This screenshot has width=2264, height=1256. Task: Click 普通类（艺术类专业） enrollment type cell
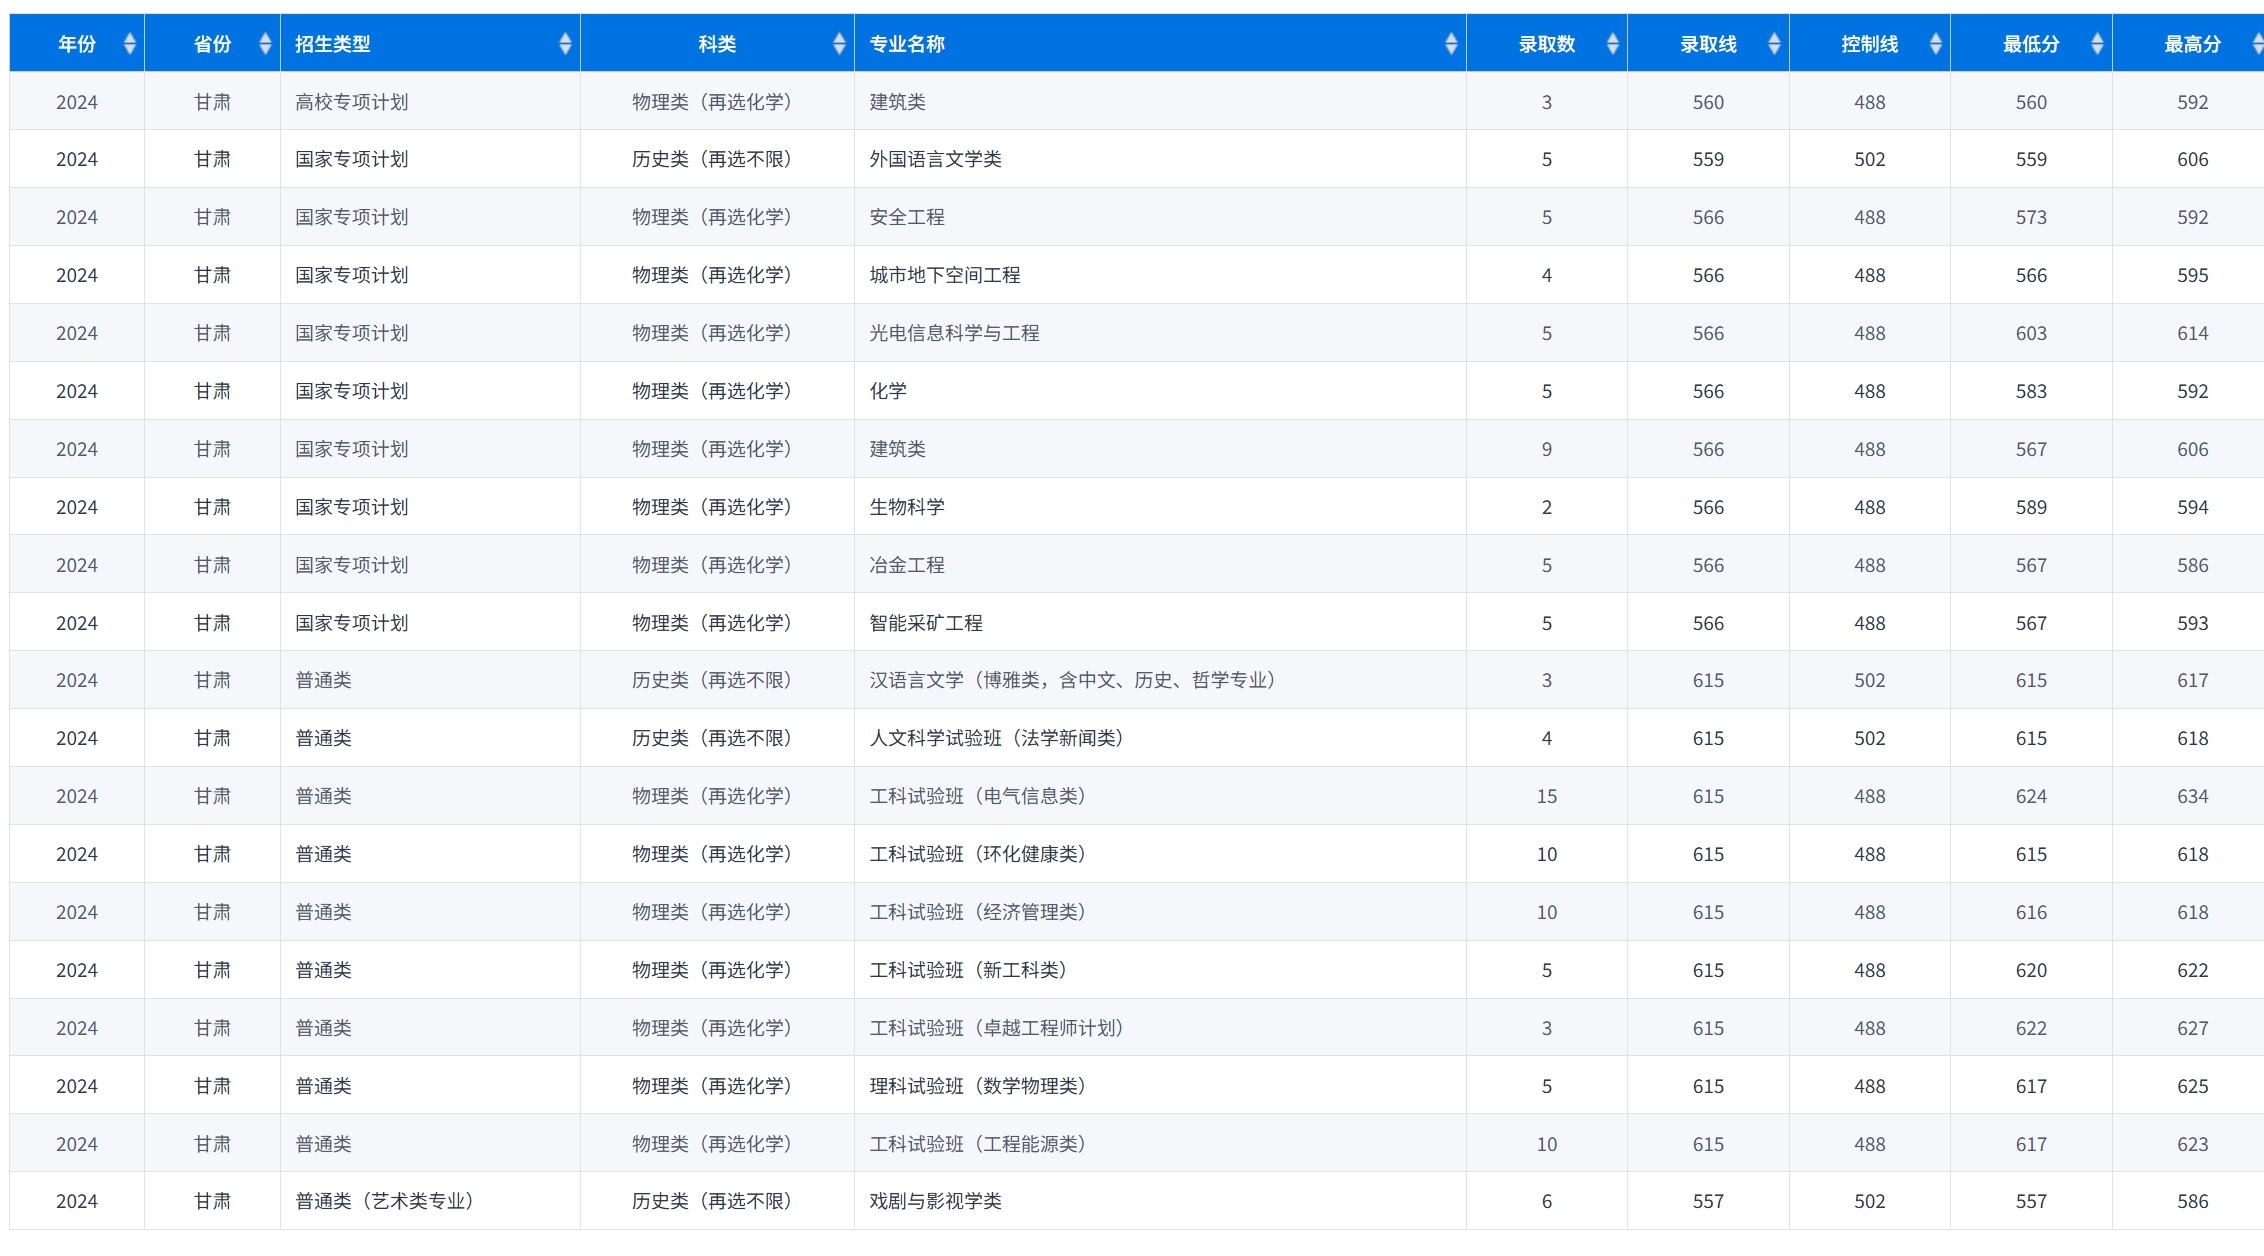pyautogui.click(x=385, y=1202)
